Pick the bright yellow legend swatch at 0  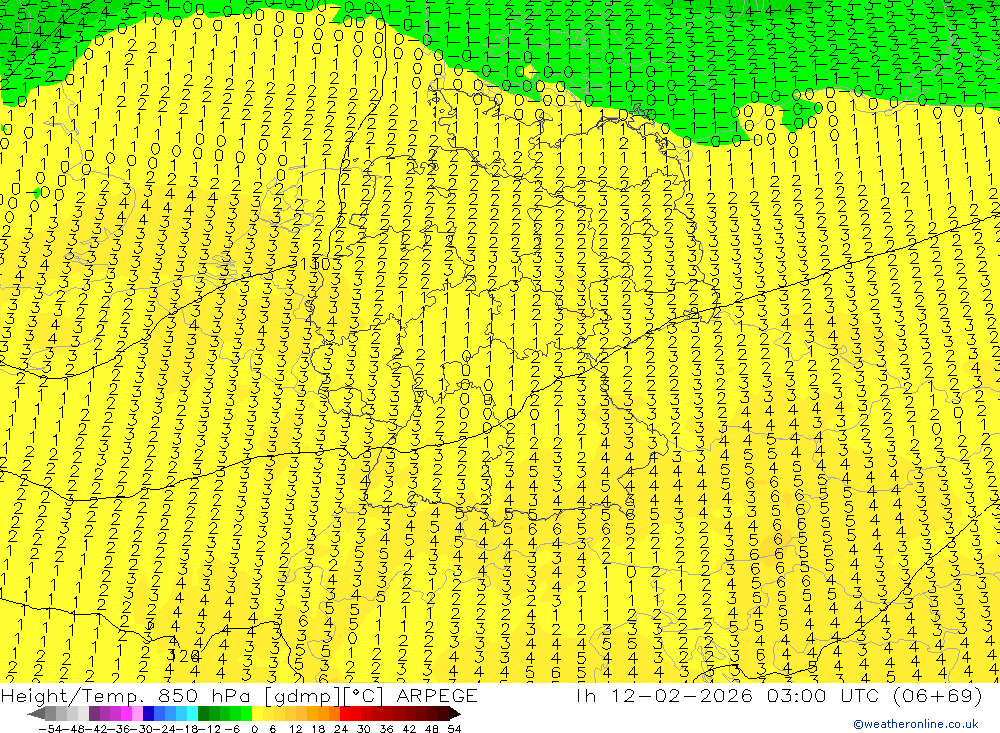tap(258, 713)
